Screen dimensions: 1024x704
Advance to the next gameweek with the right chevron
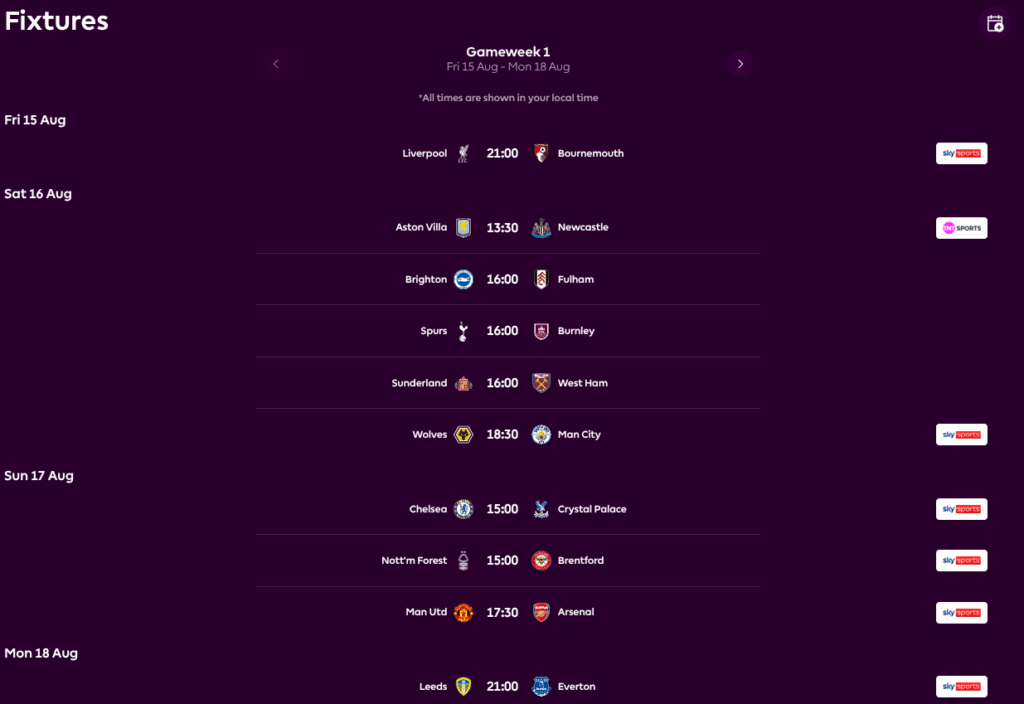pos(740,63)
